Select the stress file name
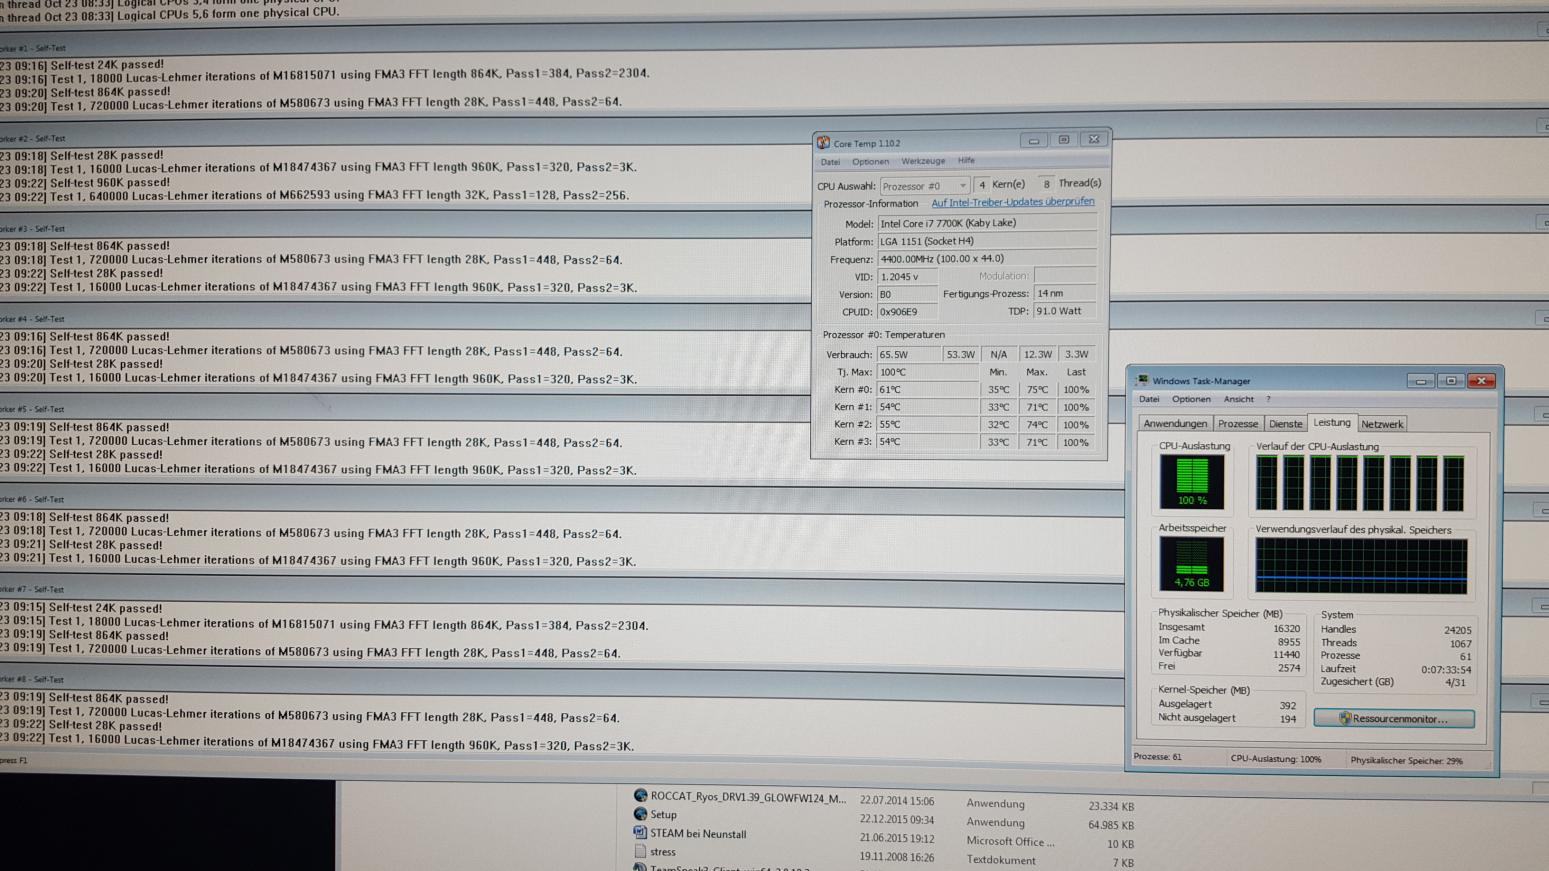The width and height of the screenshot is (1549, 871). [662, 852]
